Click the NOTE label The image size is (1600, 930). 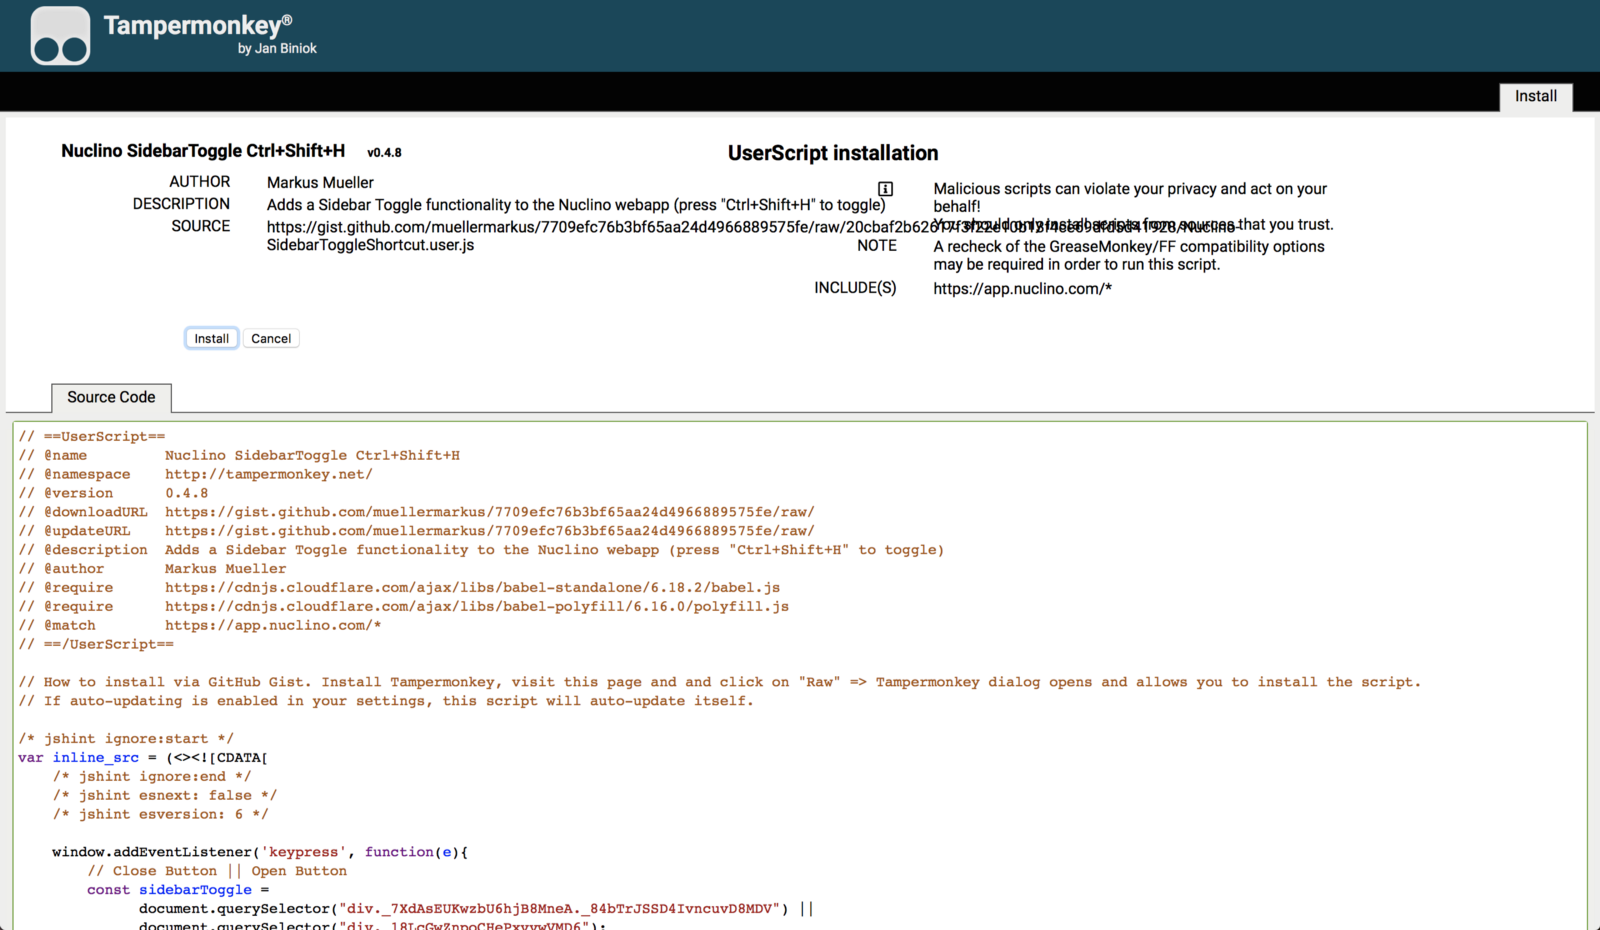coord(877,246)
